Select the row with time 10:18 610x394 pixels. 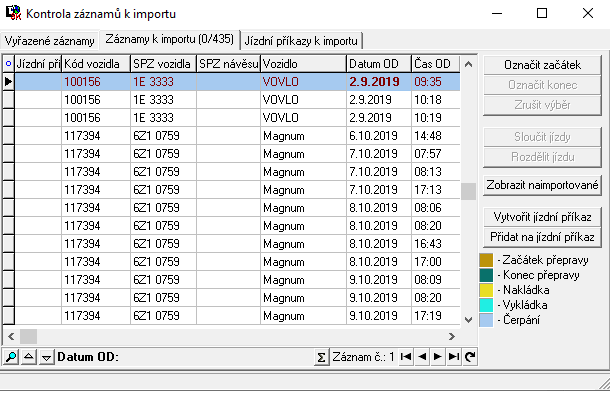coord(231,100)
